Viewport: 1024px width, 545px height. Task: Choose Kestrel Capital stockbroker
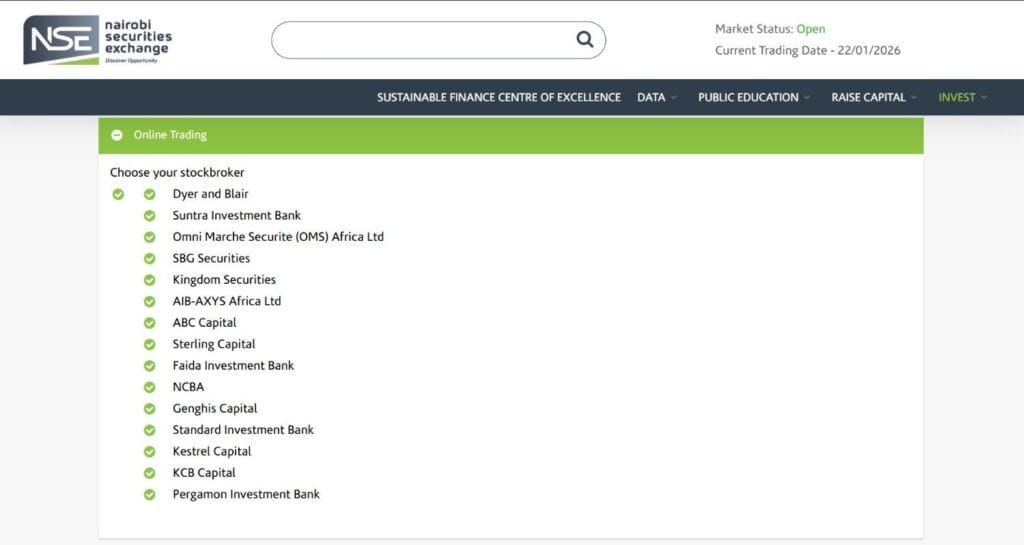[x=212, y=451]
